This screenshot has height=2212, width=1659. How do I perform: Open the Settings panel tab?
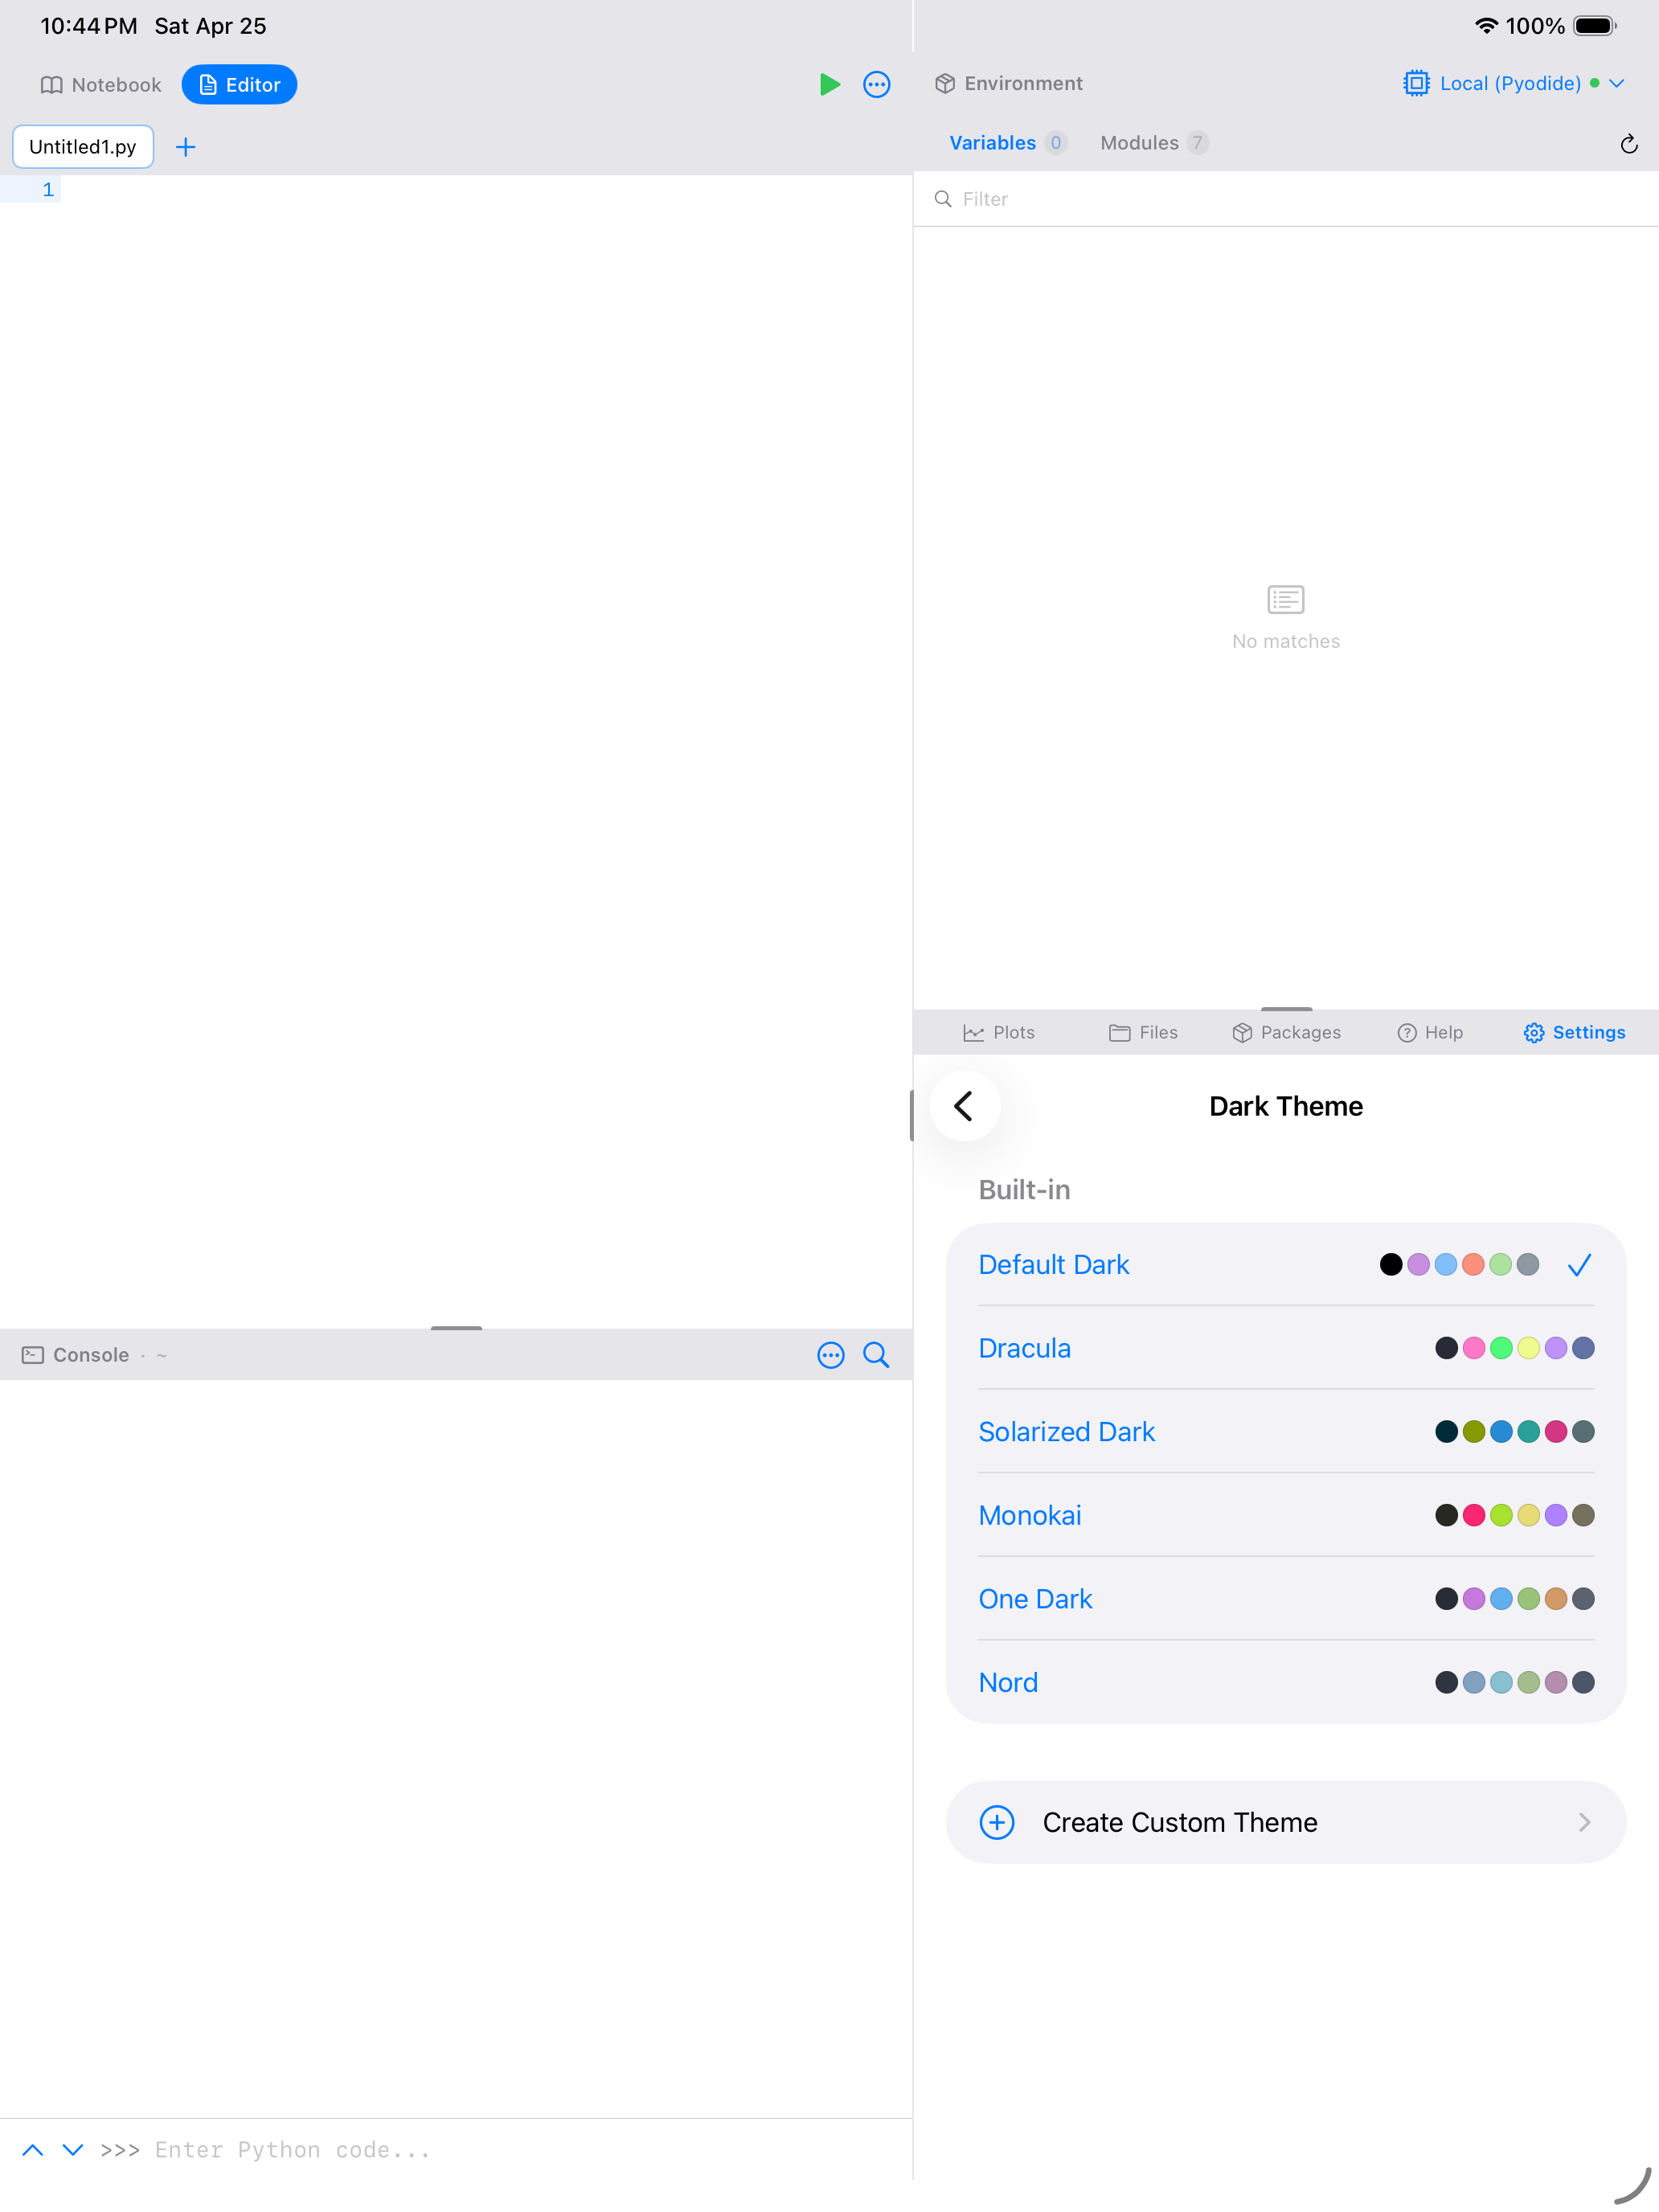pos(1574,1033)
